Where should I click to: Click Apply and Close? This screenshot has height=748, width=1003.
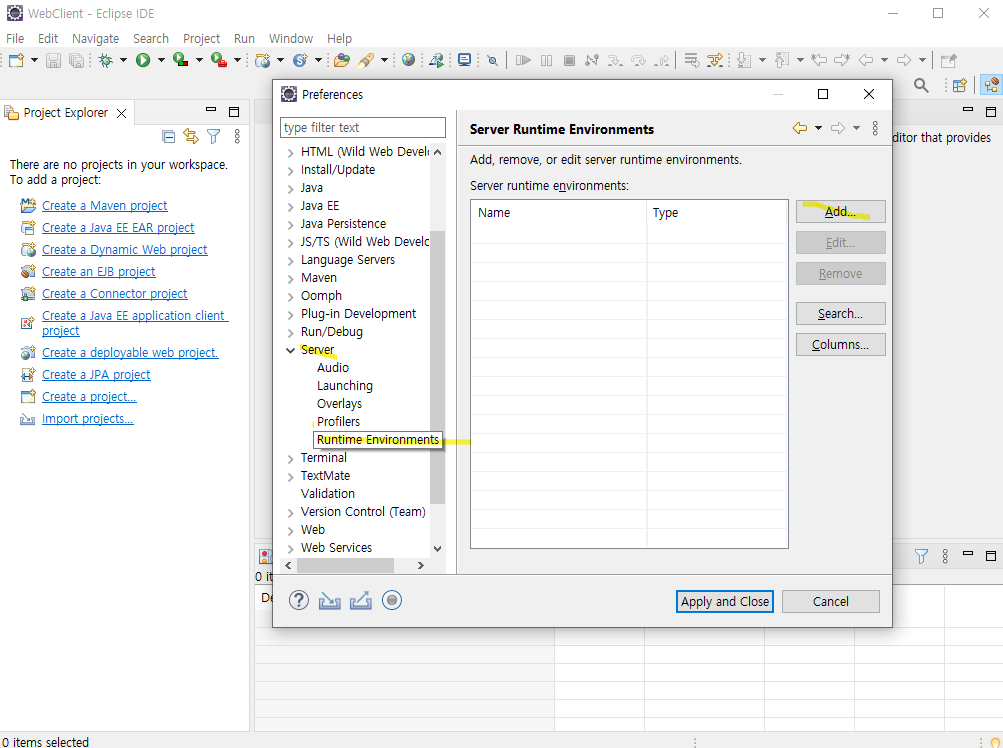(x=725, y=601)
